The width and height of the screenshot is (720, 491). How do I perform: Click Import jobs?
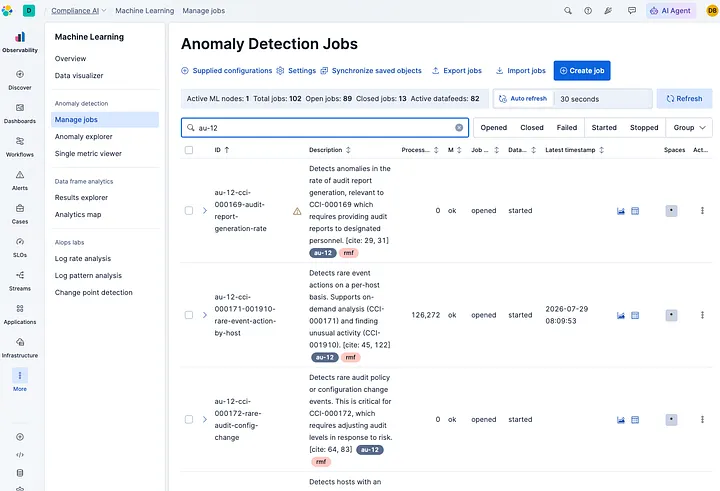pos(521,71)
